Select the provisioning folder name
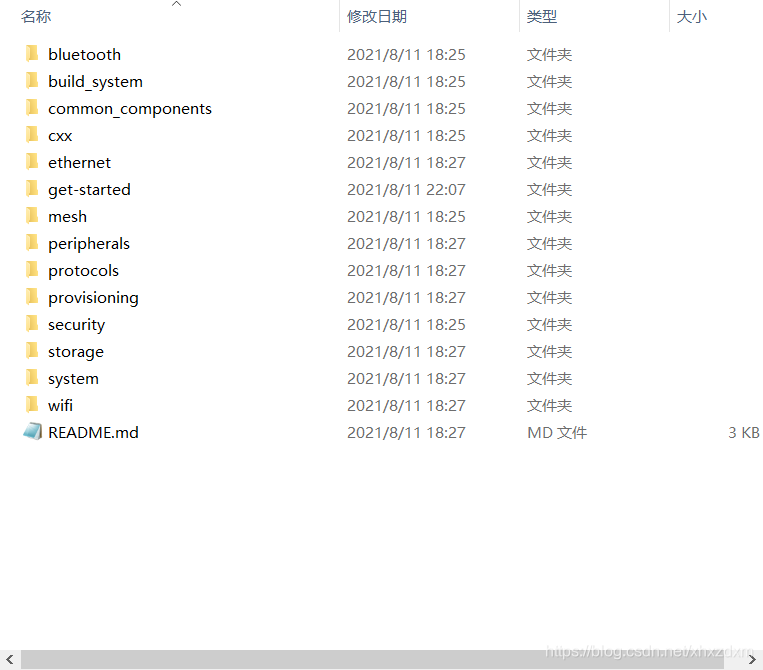The width and height of the screenshot is (763, 670). (93, 298)
